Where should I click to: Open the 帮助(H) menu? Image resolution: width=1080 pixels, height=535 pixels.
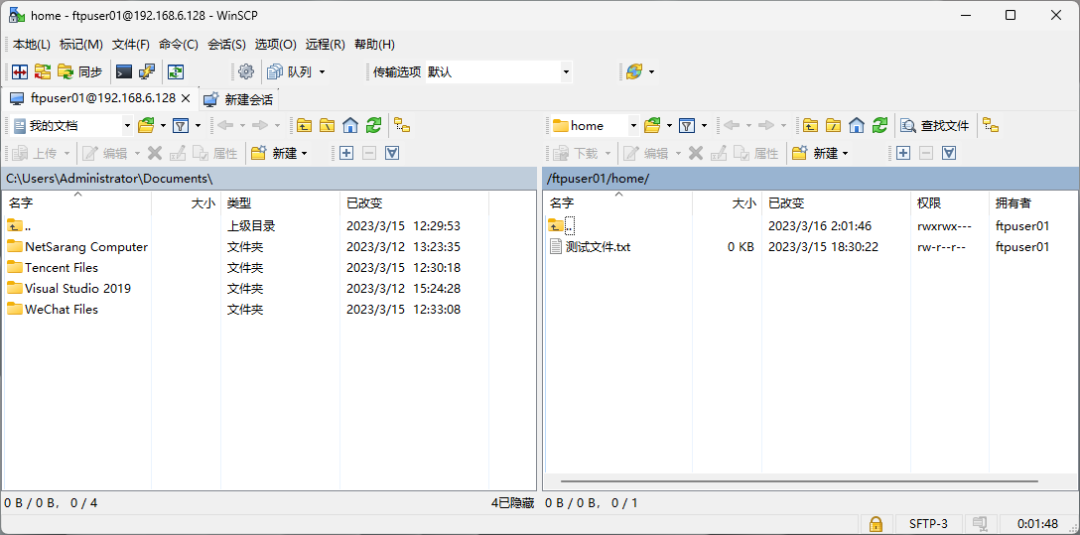[374, 44]
